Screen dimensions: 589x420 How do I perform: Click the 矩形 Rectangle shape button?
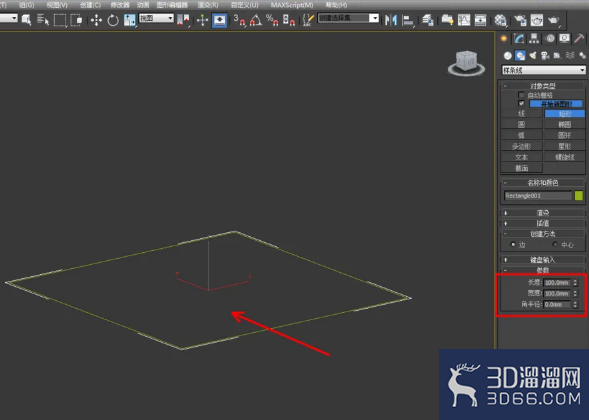click(x=565, y=113)
